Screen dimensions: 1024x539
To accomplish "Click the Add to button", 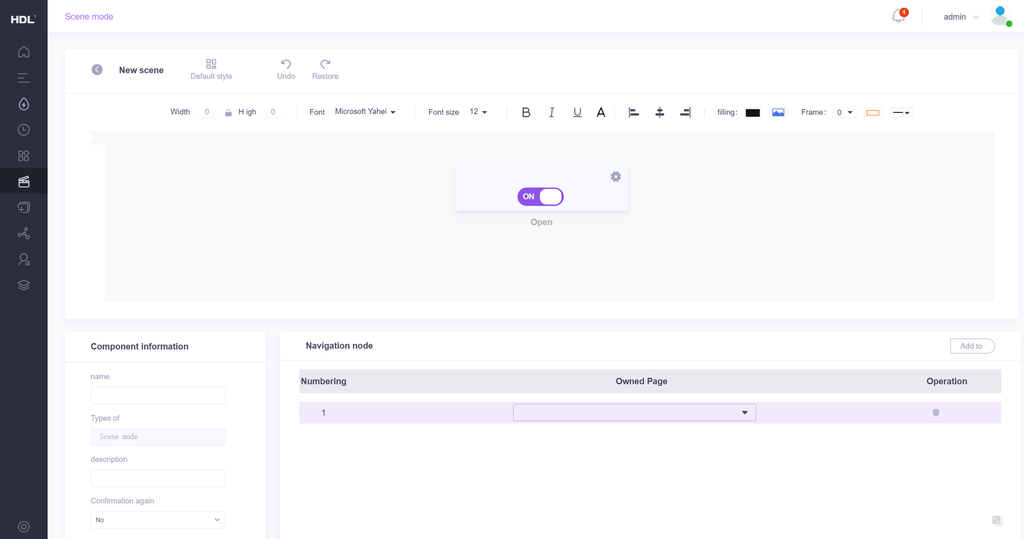I will tap(971, 346).
